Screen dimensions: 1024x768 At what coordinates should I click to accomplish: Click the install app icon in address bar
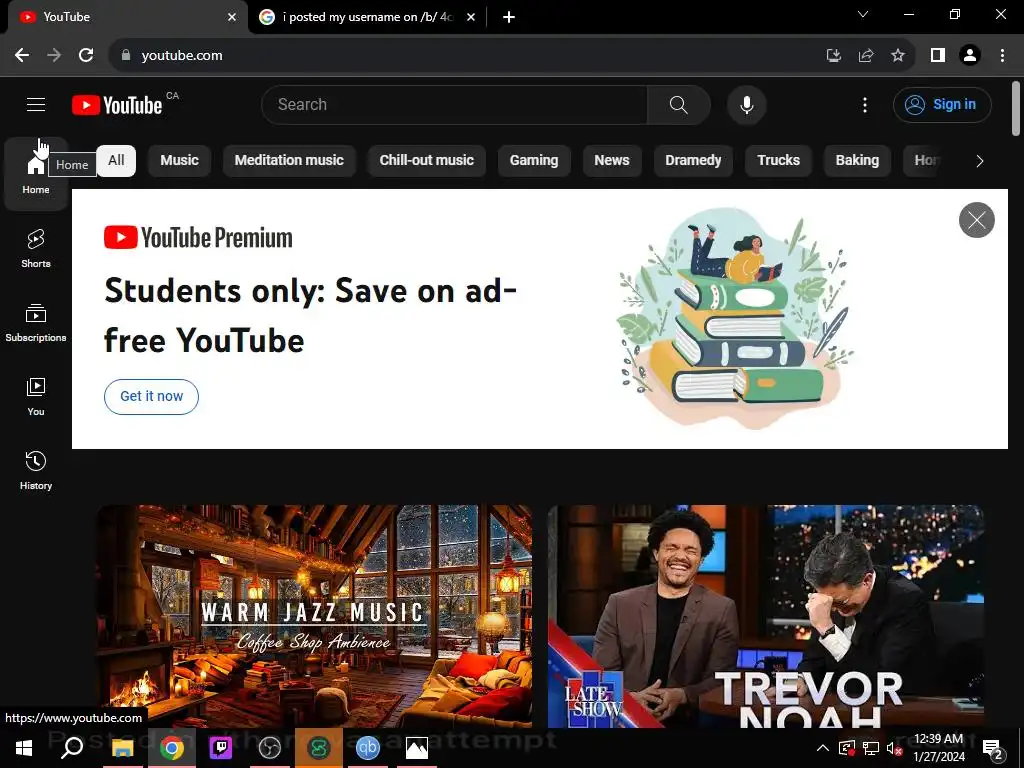pos(833,56)
